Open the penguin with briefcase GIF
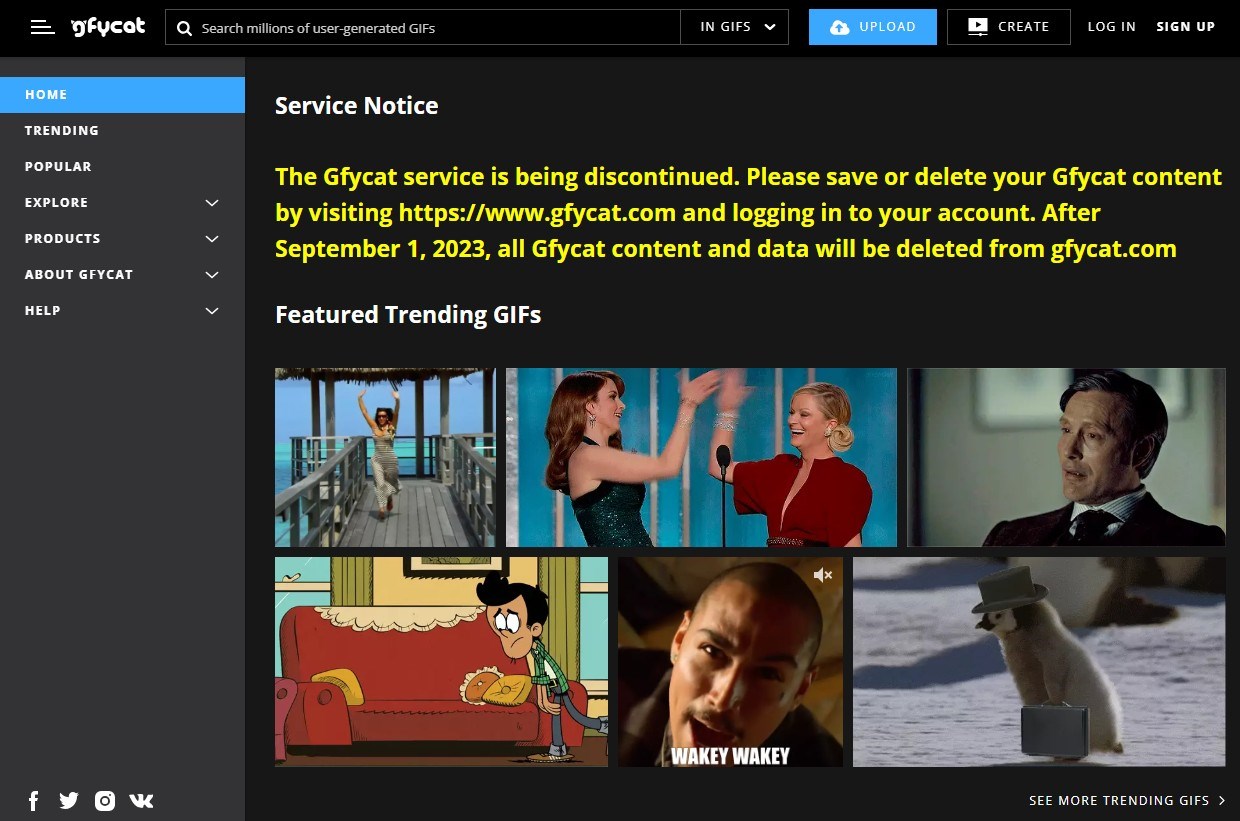 (1039, 662)
